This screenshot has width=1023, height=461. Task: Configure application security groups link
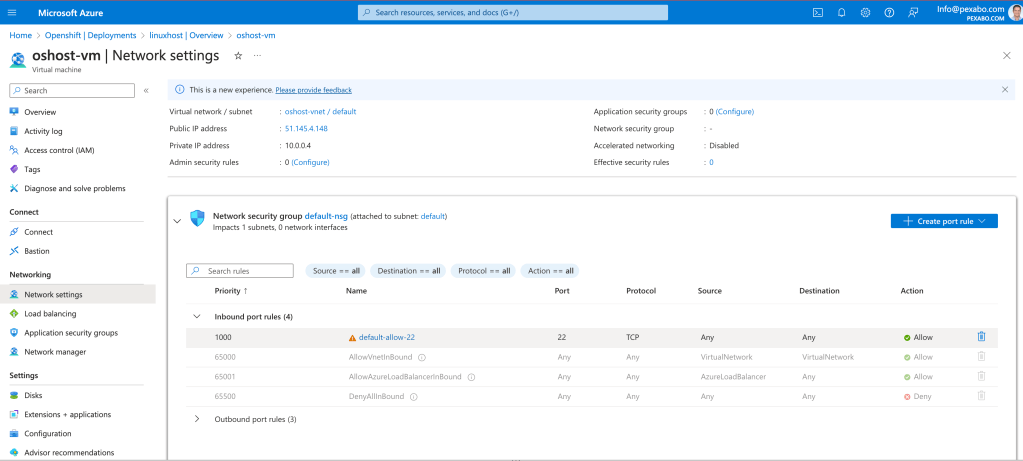[735, 112]
